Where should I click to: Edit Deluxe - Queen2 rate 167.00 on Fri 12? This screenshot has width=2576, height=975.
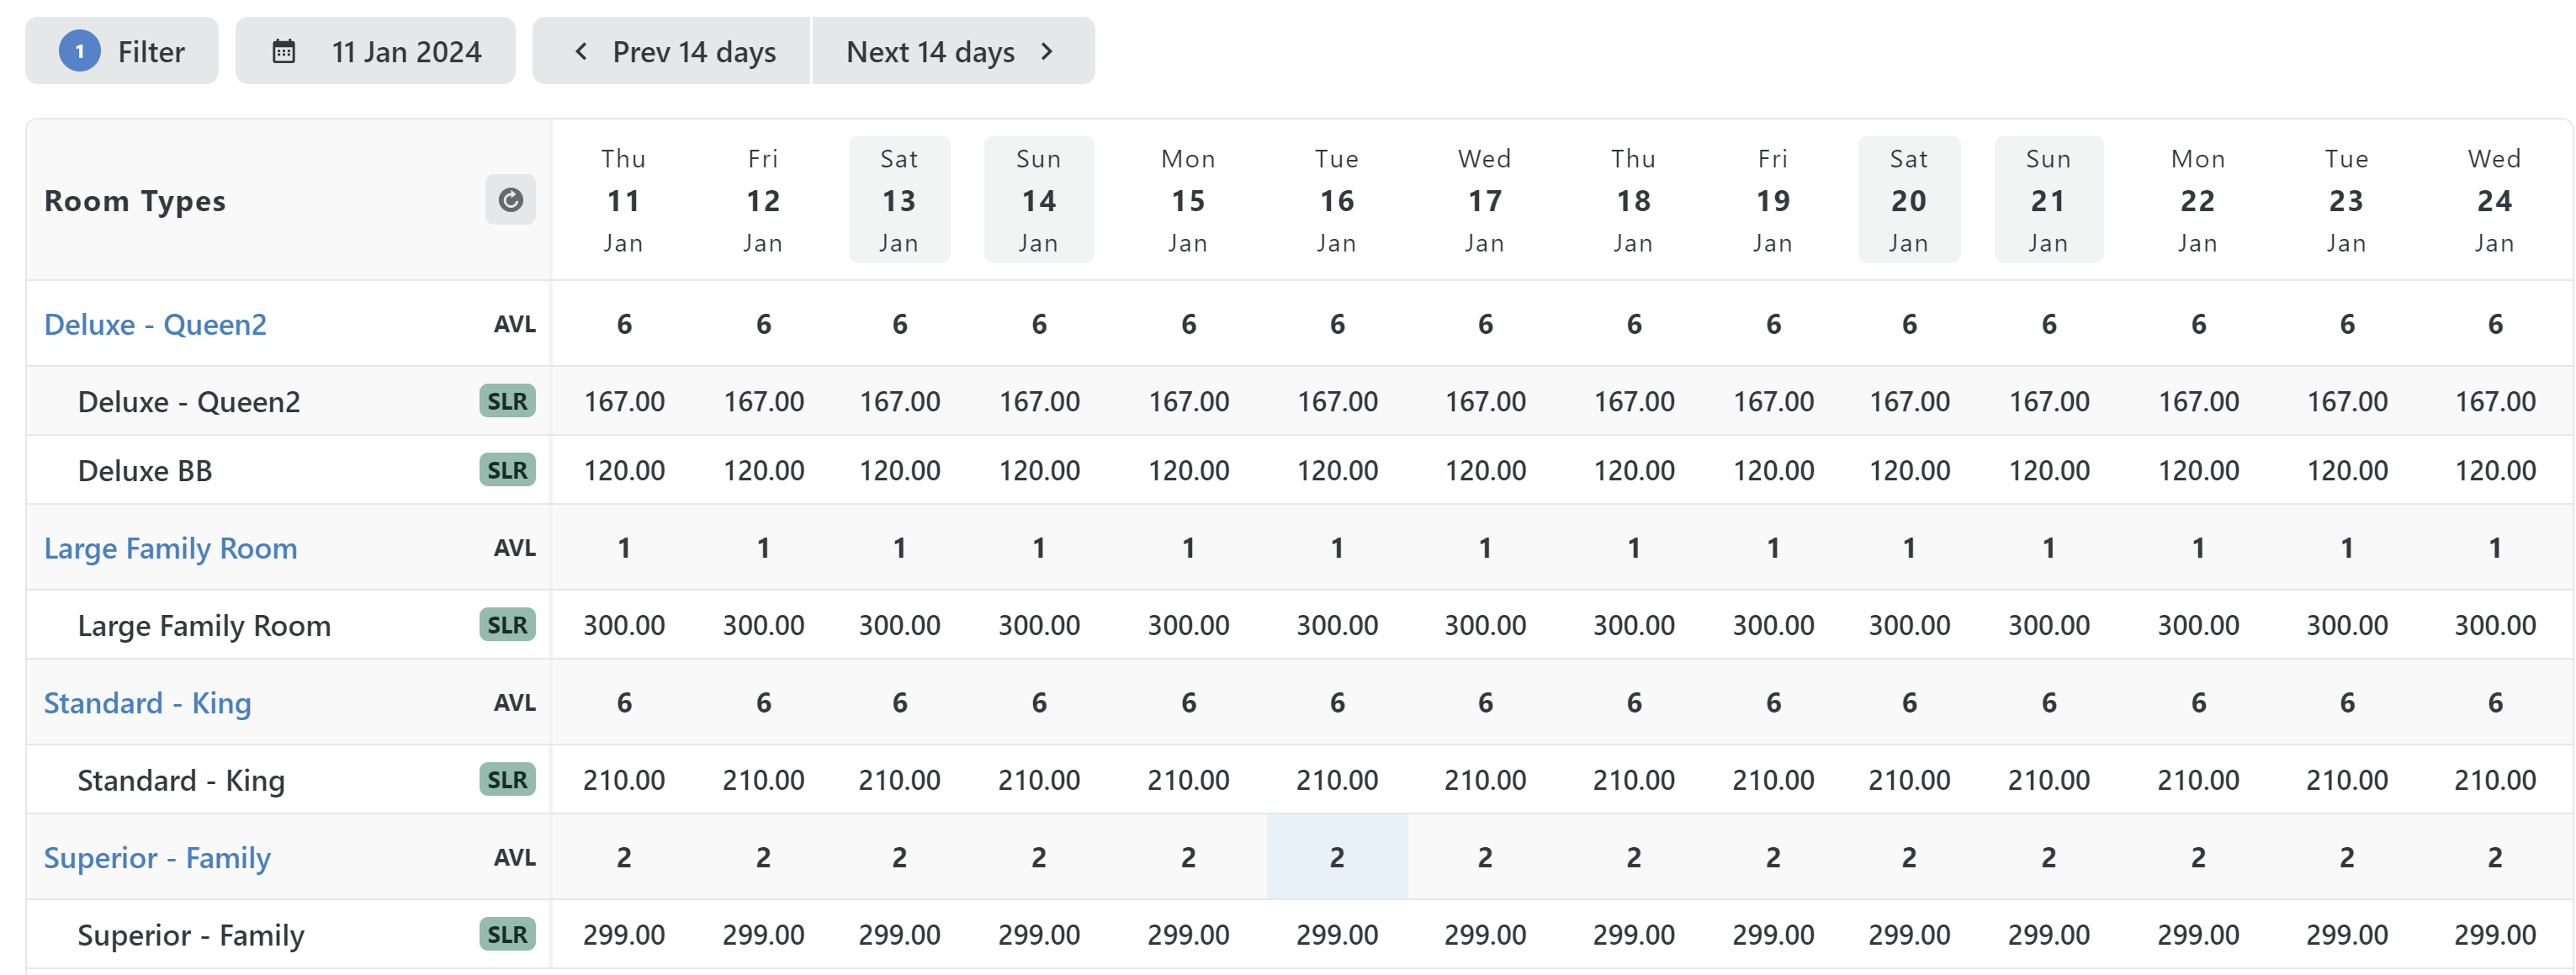pos(764,402)
